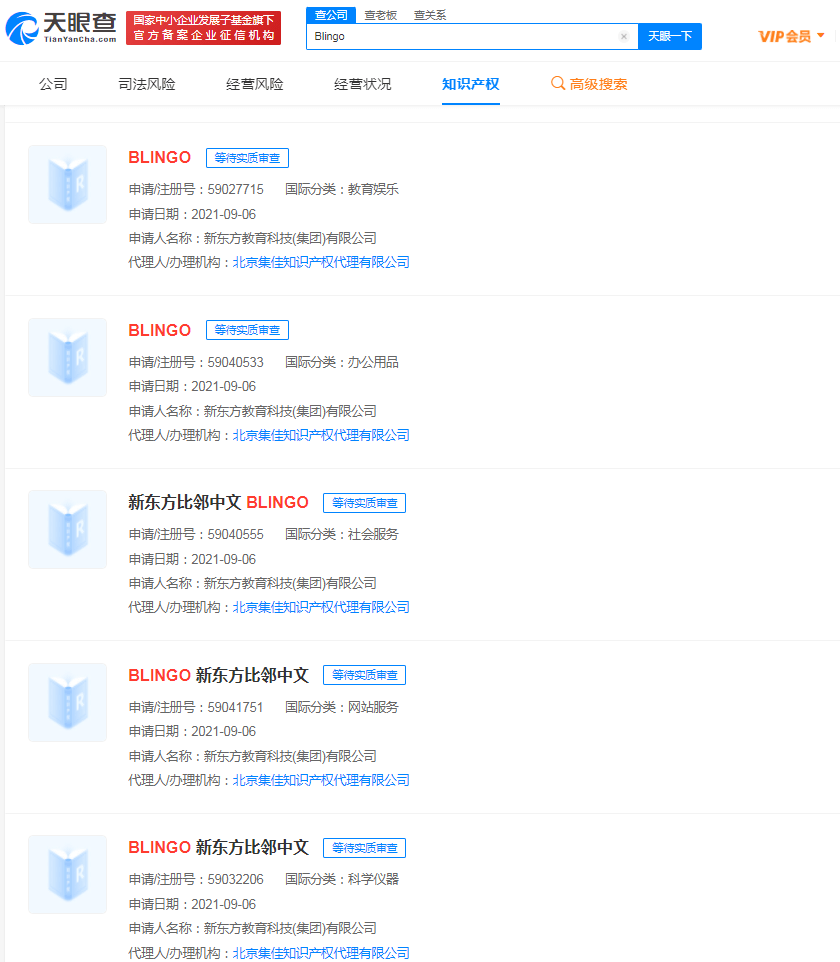
Task: Click the 高级搜索 magnifier icon
Action: click(x=557, y=83)
